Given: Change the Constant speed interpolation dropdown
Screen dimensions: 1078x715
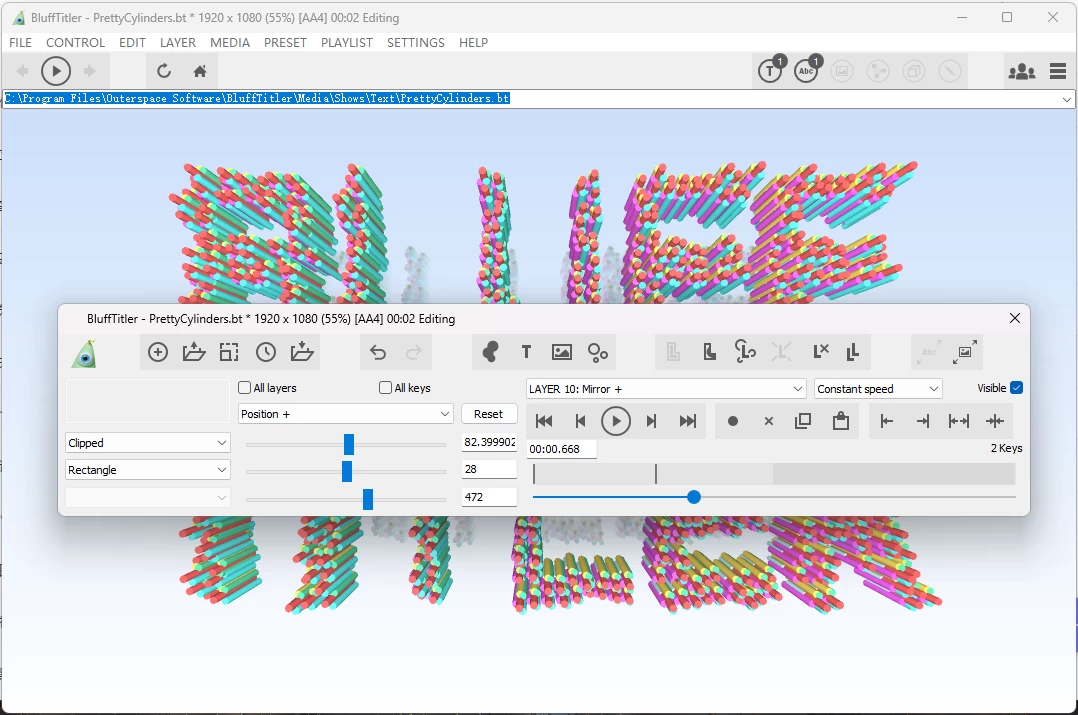Looking at the screenshot, I should point(877,388).
